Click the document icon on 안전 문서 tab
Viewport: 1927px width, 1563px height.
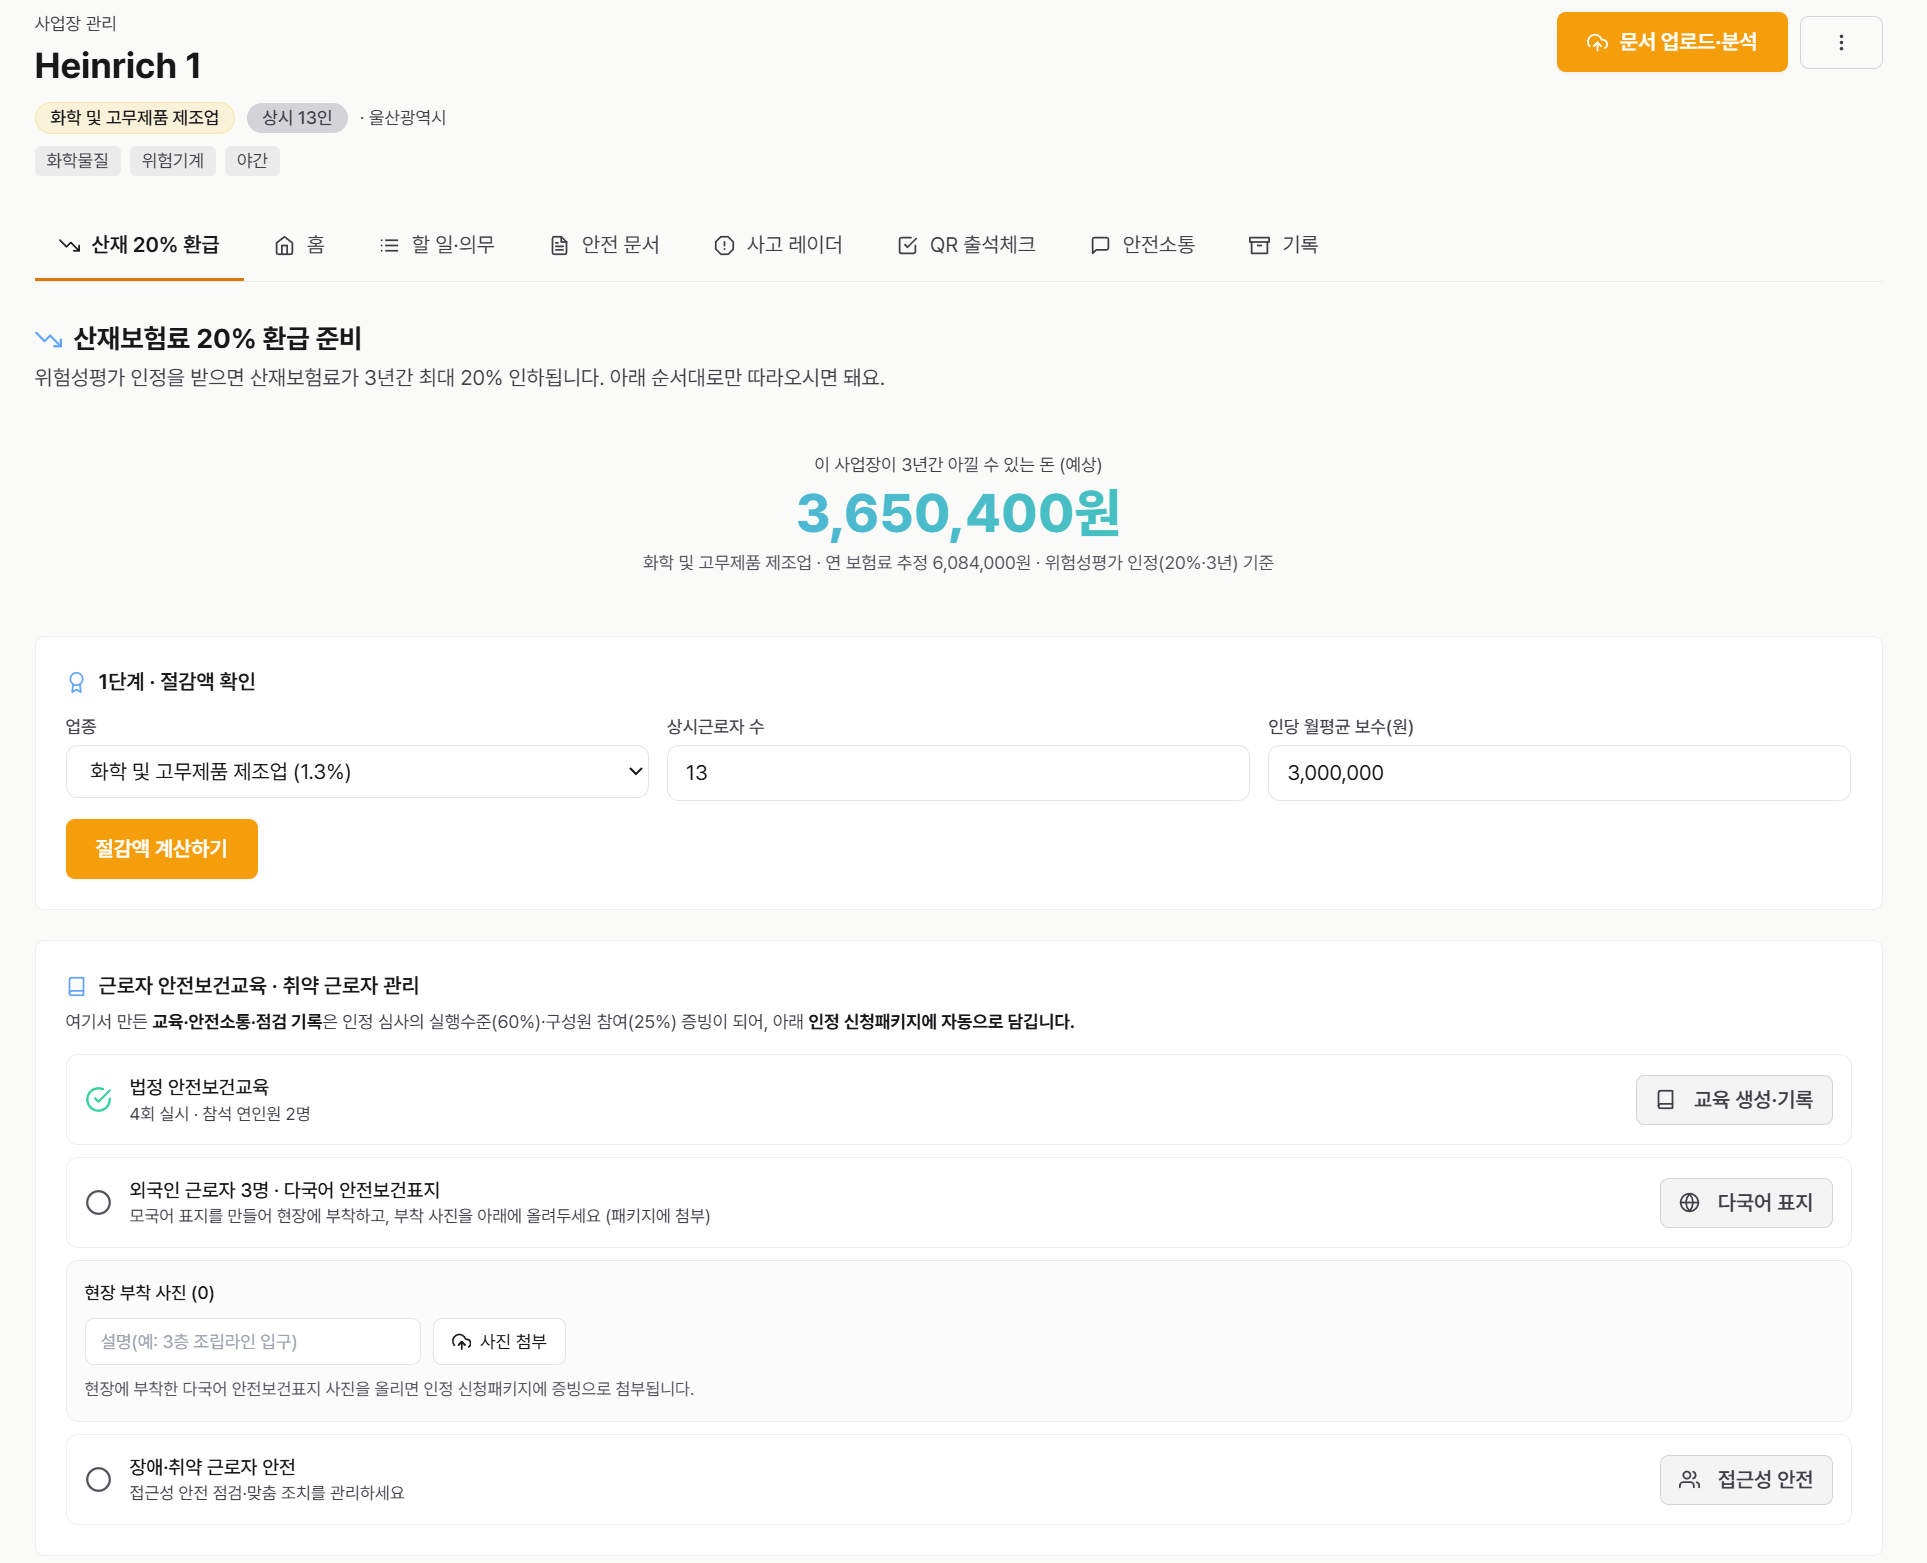pos(559,246)
